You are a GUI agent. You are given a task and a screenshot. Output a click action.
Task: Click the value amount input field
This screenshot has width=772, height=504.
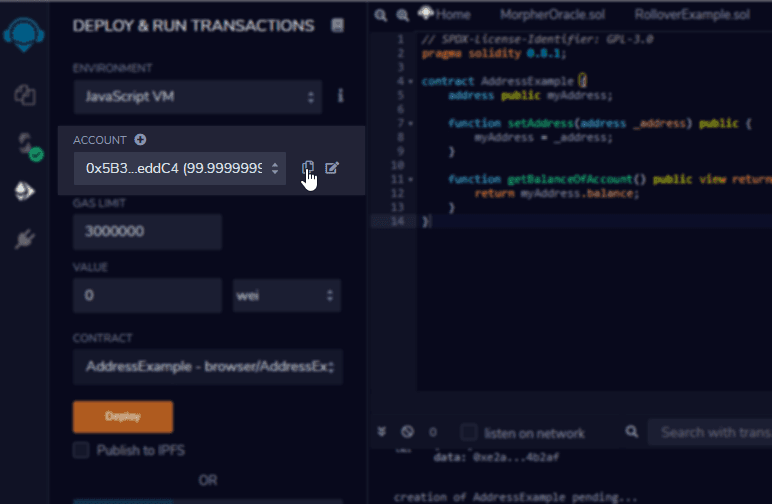click(x=147, y=295)
